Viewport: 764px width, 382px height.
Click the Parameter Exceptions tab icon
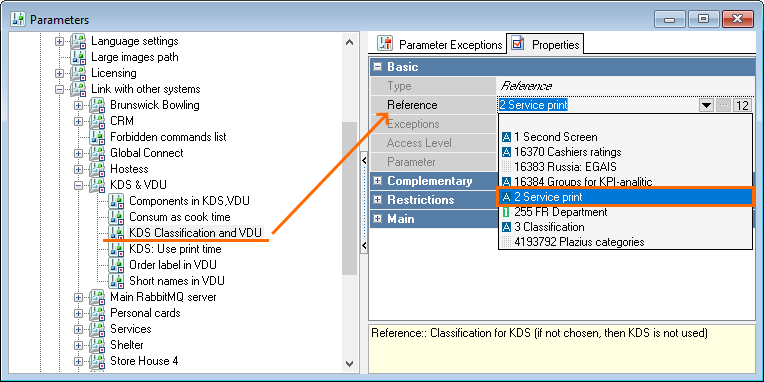(385, 44)
